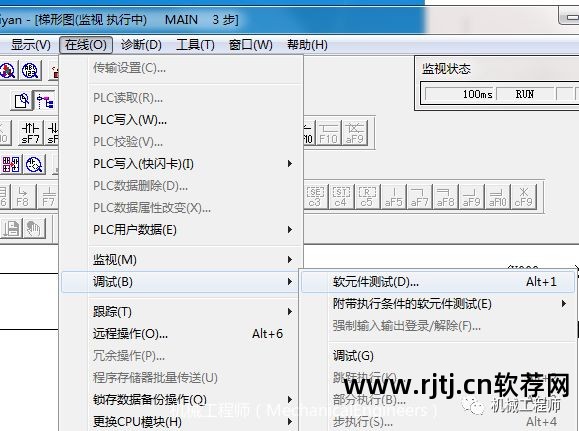Expand the 调试(B) submenu entry
The width and height of the screenshot is (579, 431).
click(181, 282)
